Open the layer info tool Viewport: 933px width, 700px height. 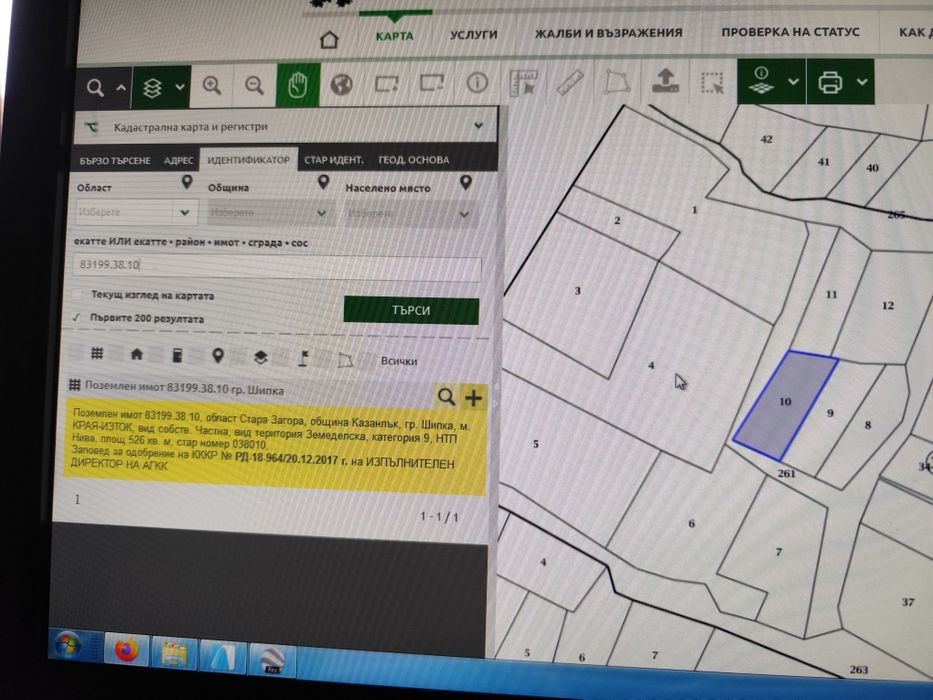(762, 80)
